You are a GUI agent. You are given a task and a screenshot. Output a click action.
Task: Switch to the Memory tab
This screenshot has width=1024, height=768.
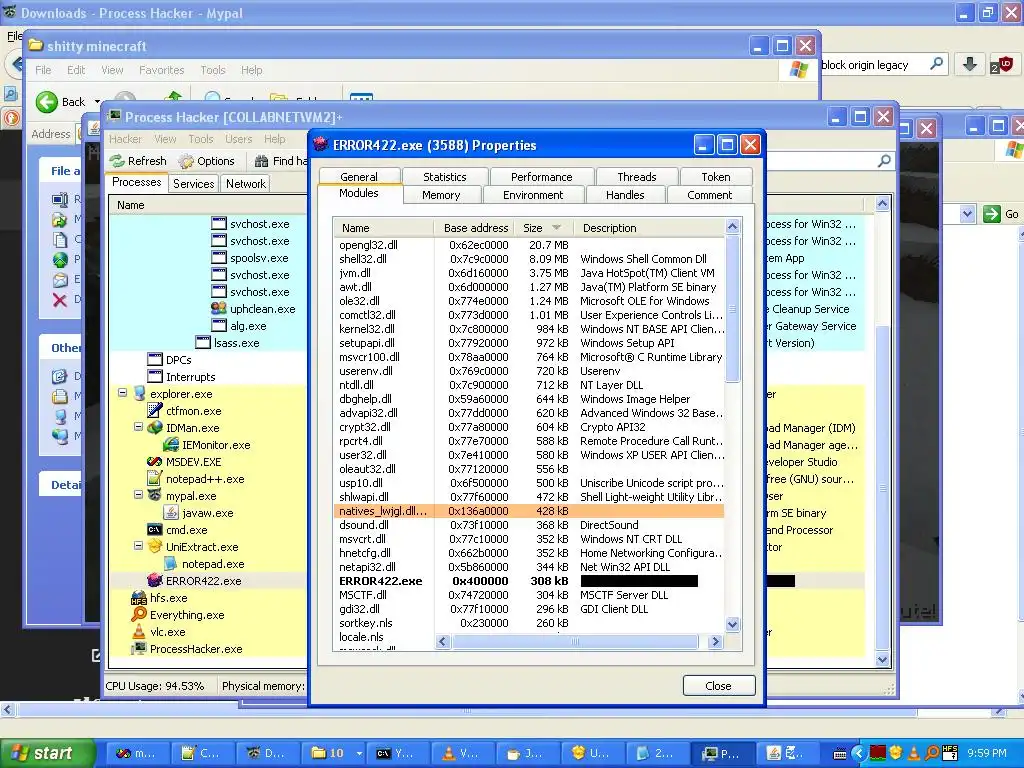tap(441, 195)
